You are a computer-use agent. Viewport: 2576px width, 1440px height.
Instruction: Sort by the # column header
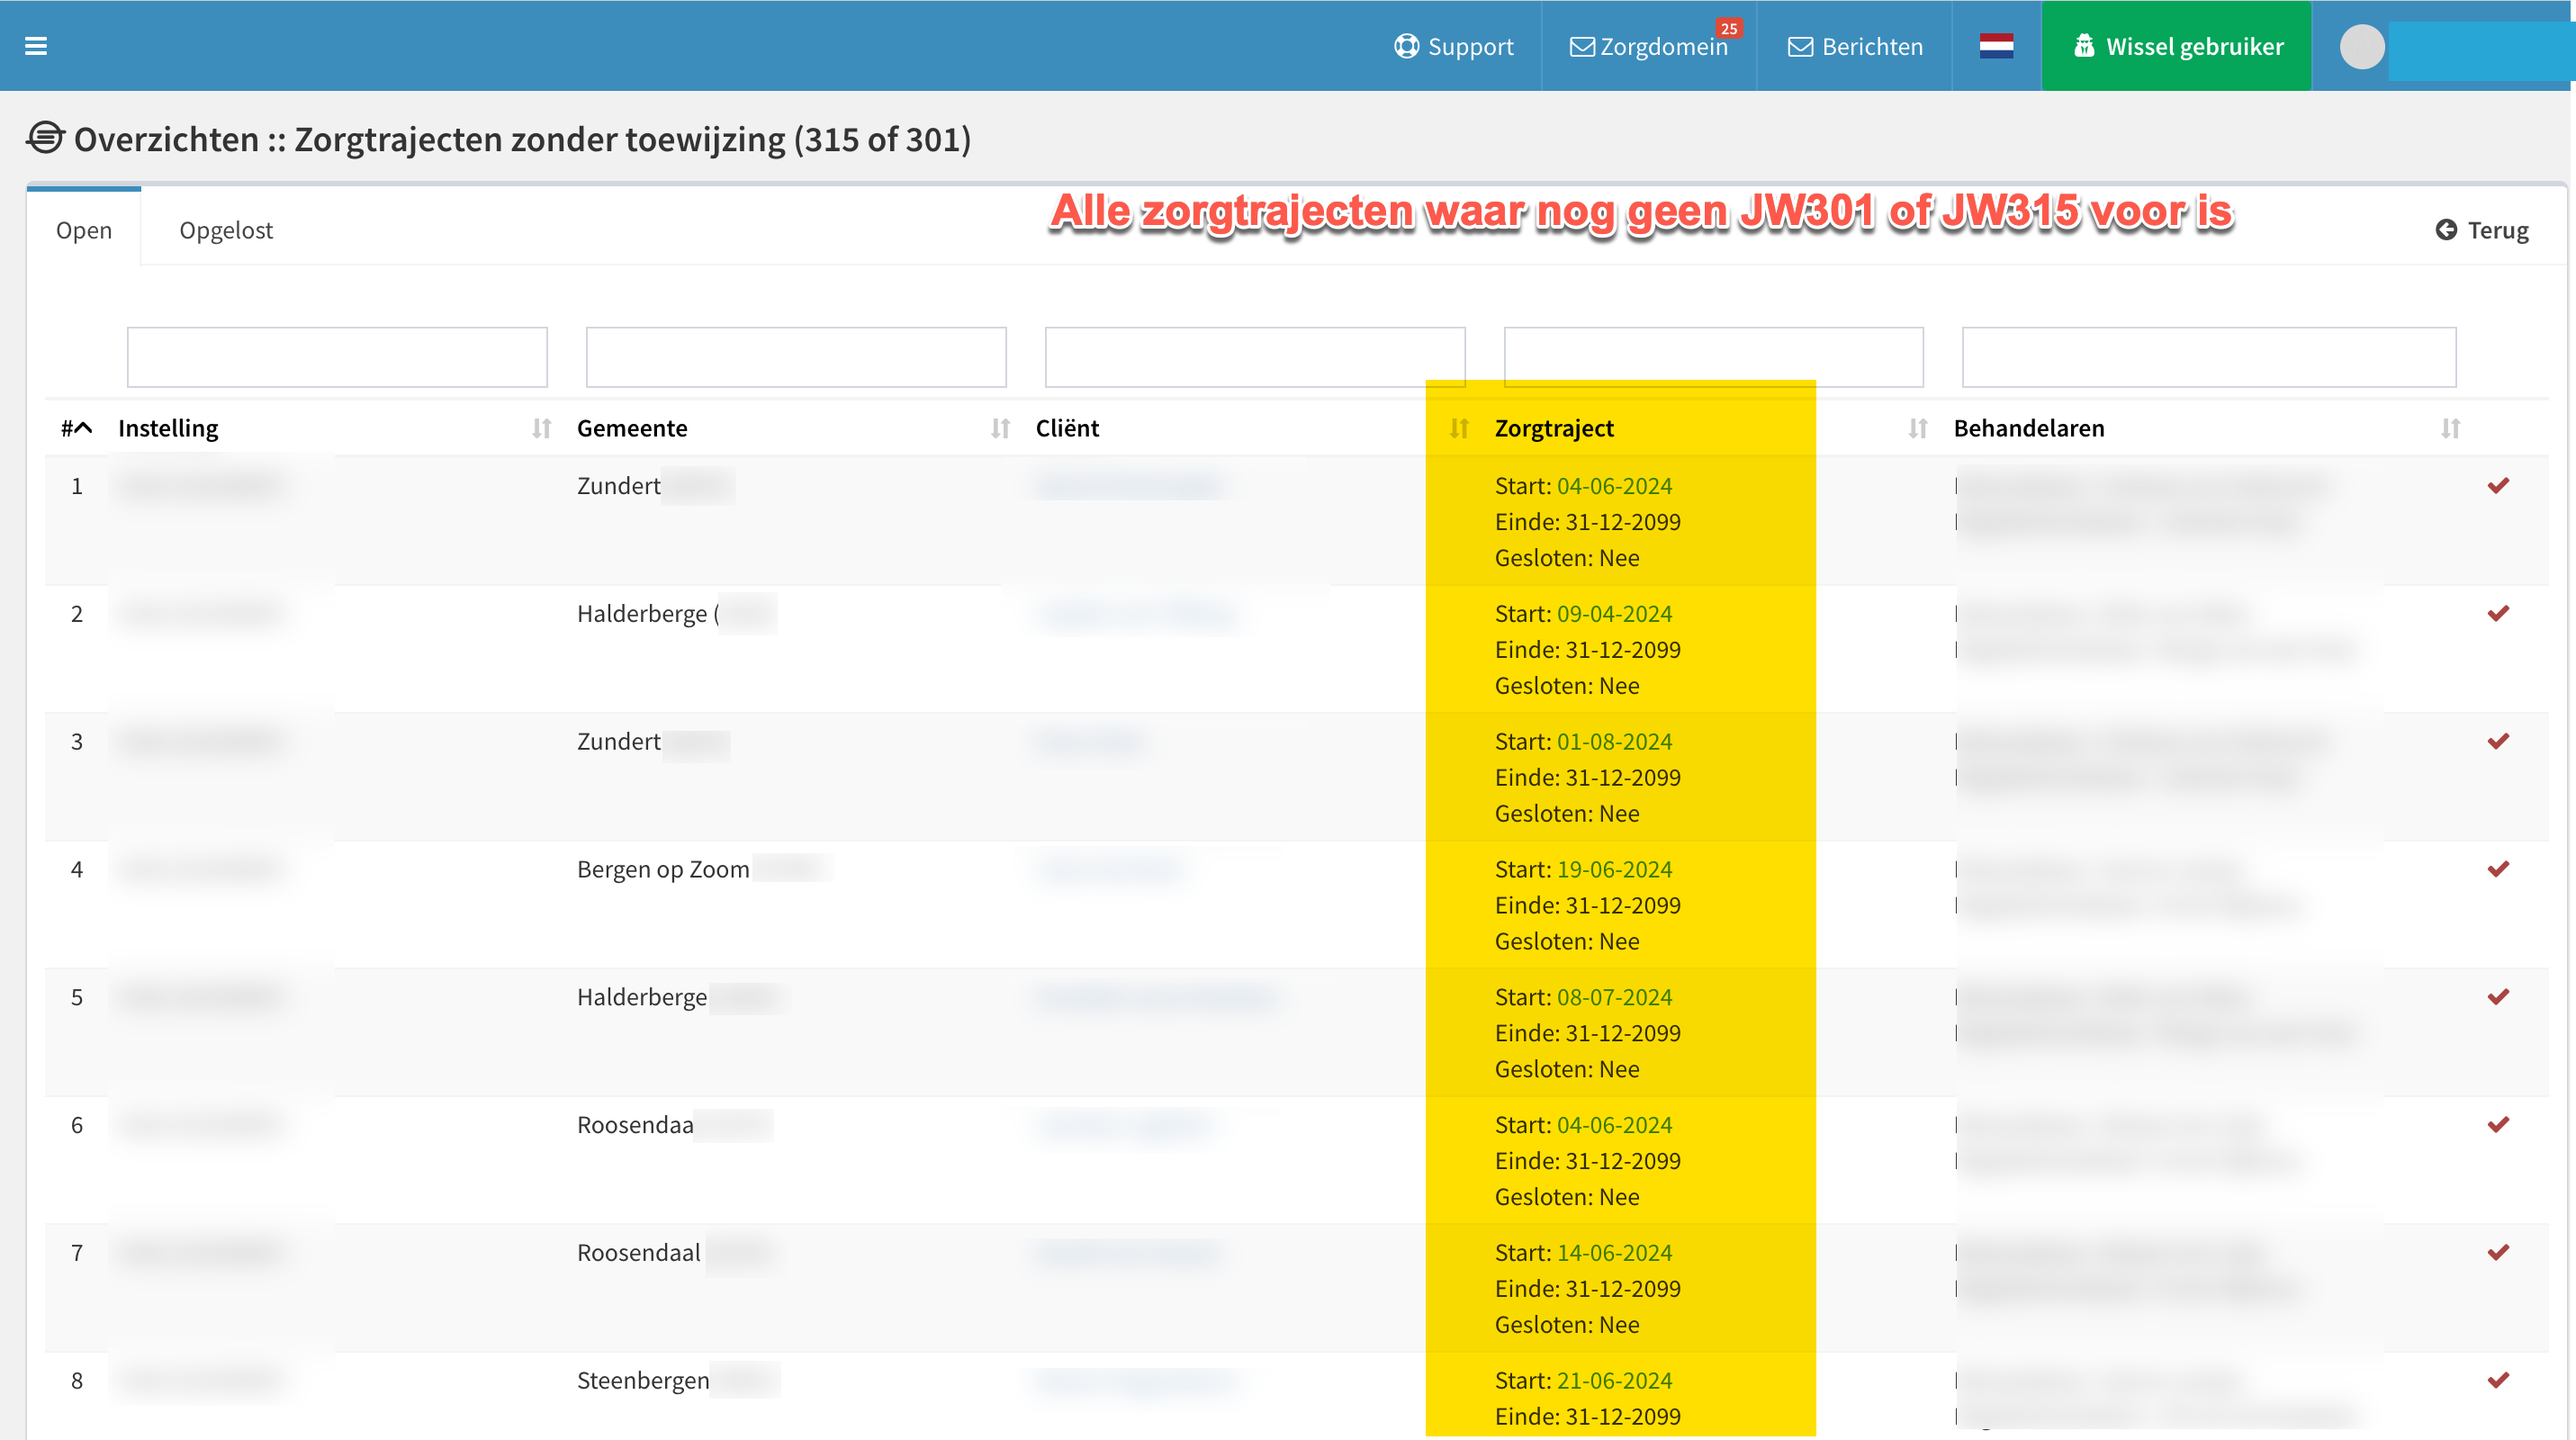pyautogui.click(x=76, y=428)
